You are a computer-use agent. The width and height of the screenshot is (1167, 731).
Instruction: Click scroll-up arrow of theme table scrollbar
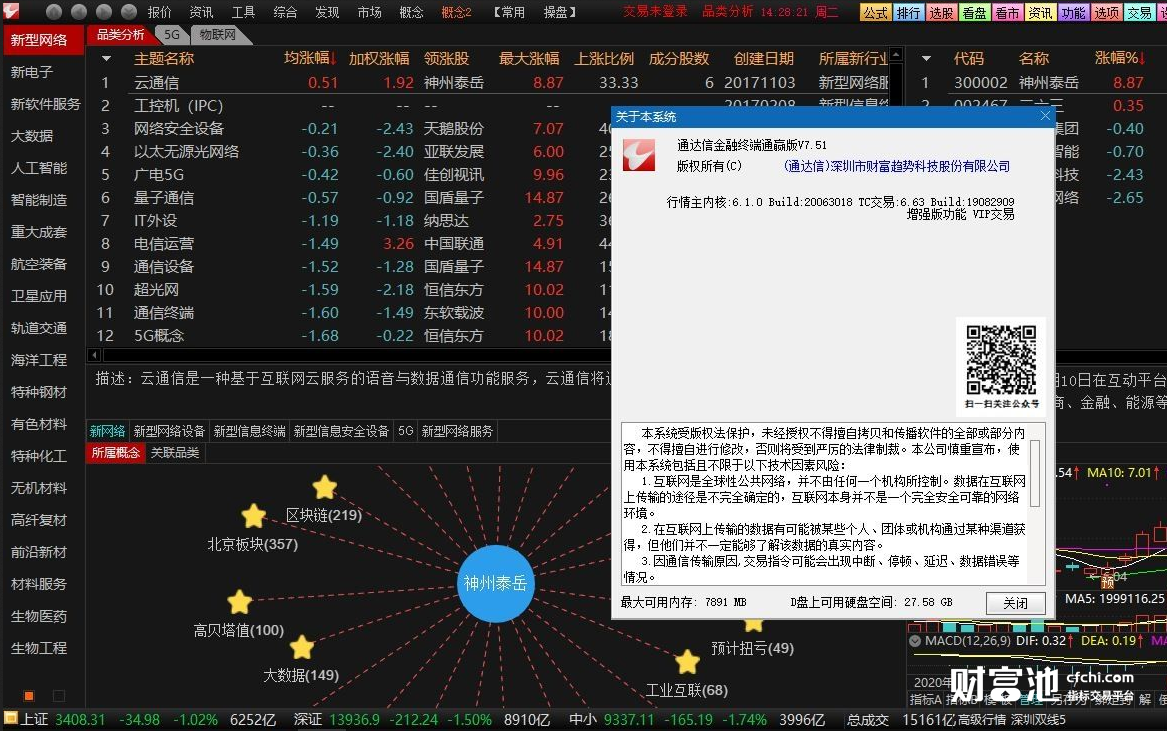pos(896,54)
